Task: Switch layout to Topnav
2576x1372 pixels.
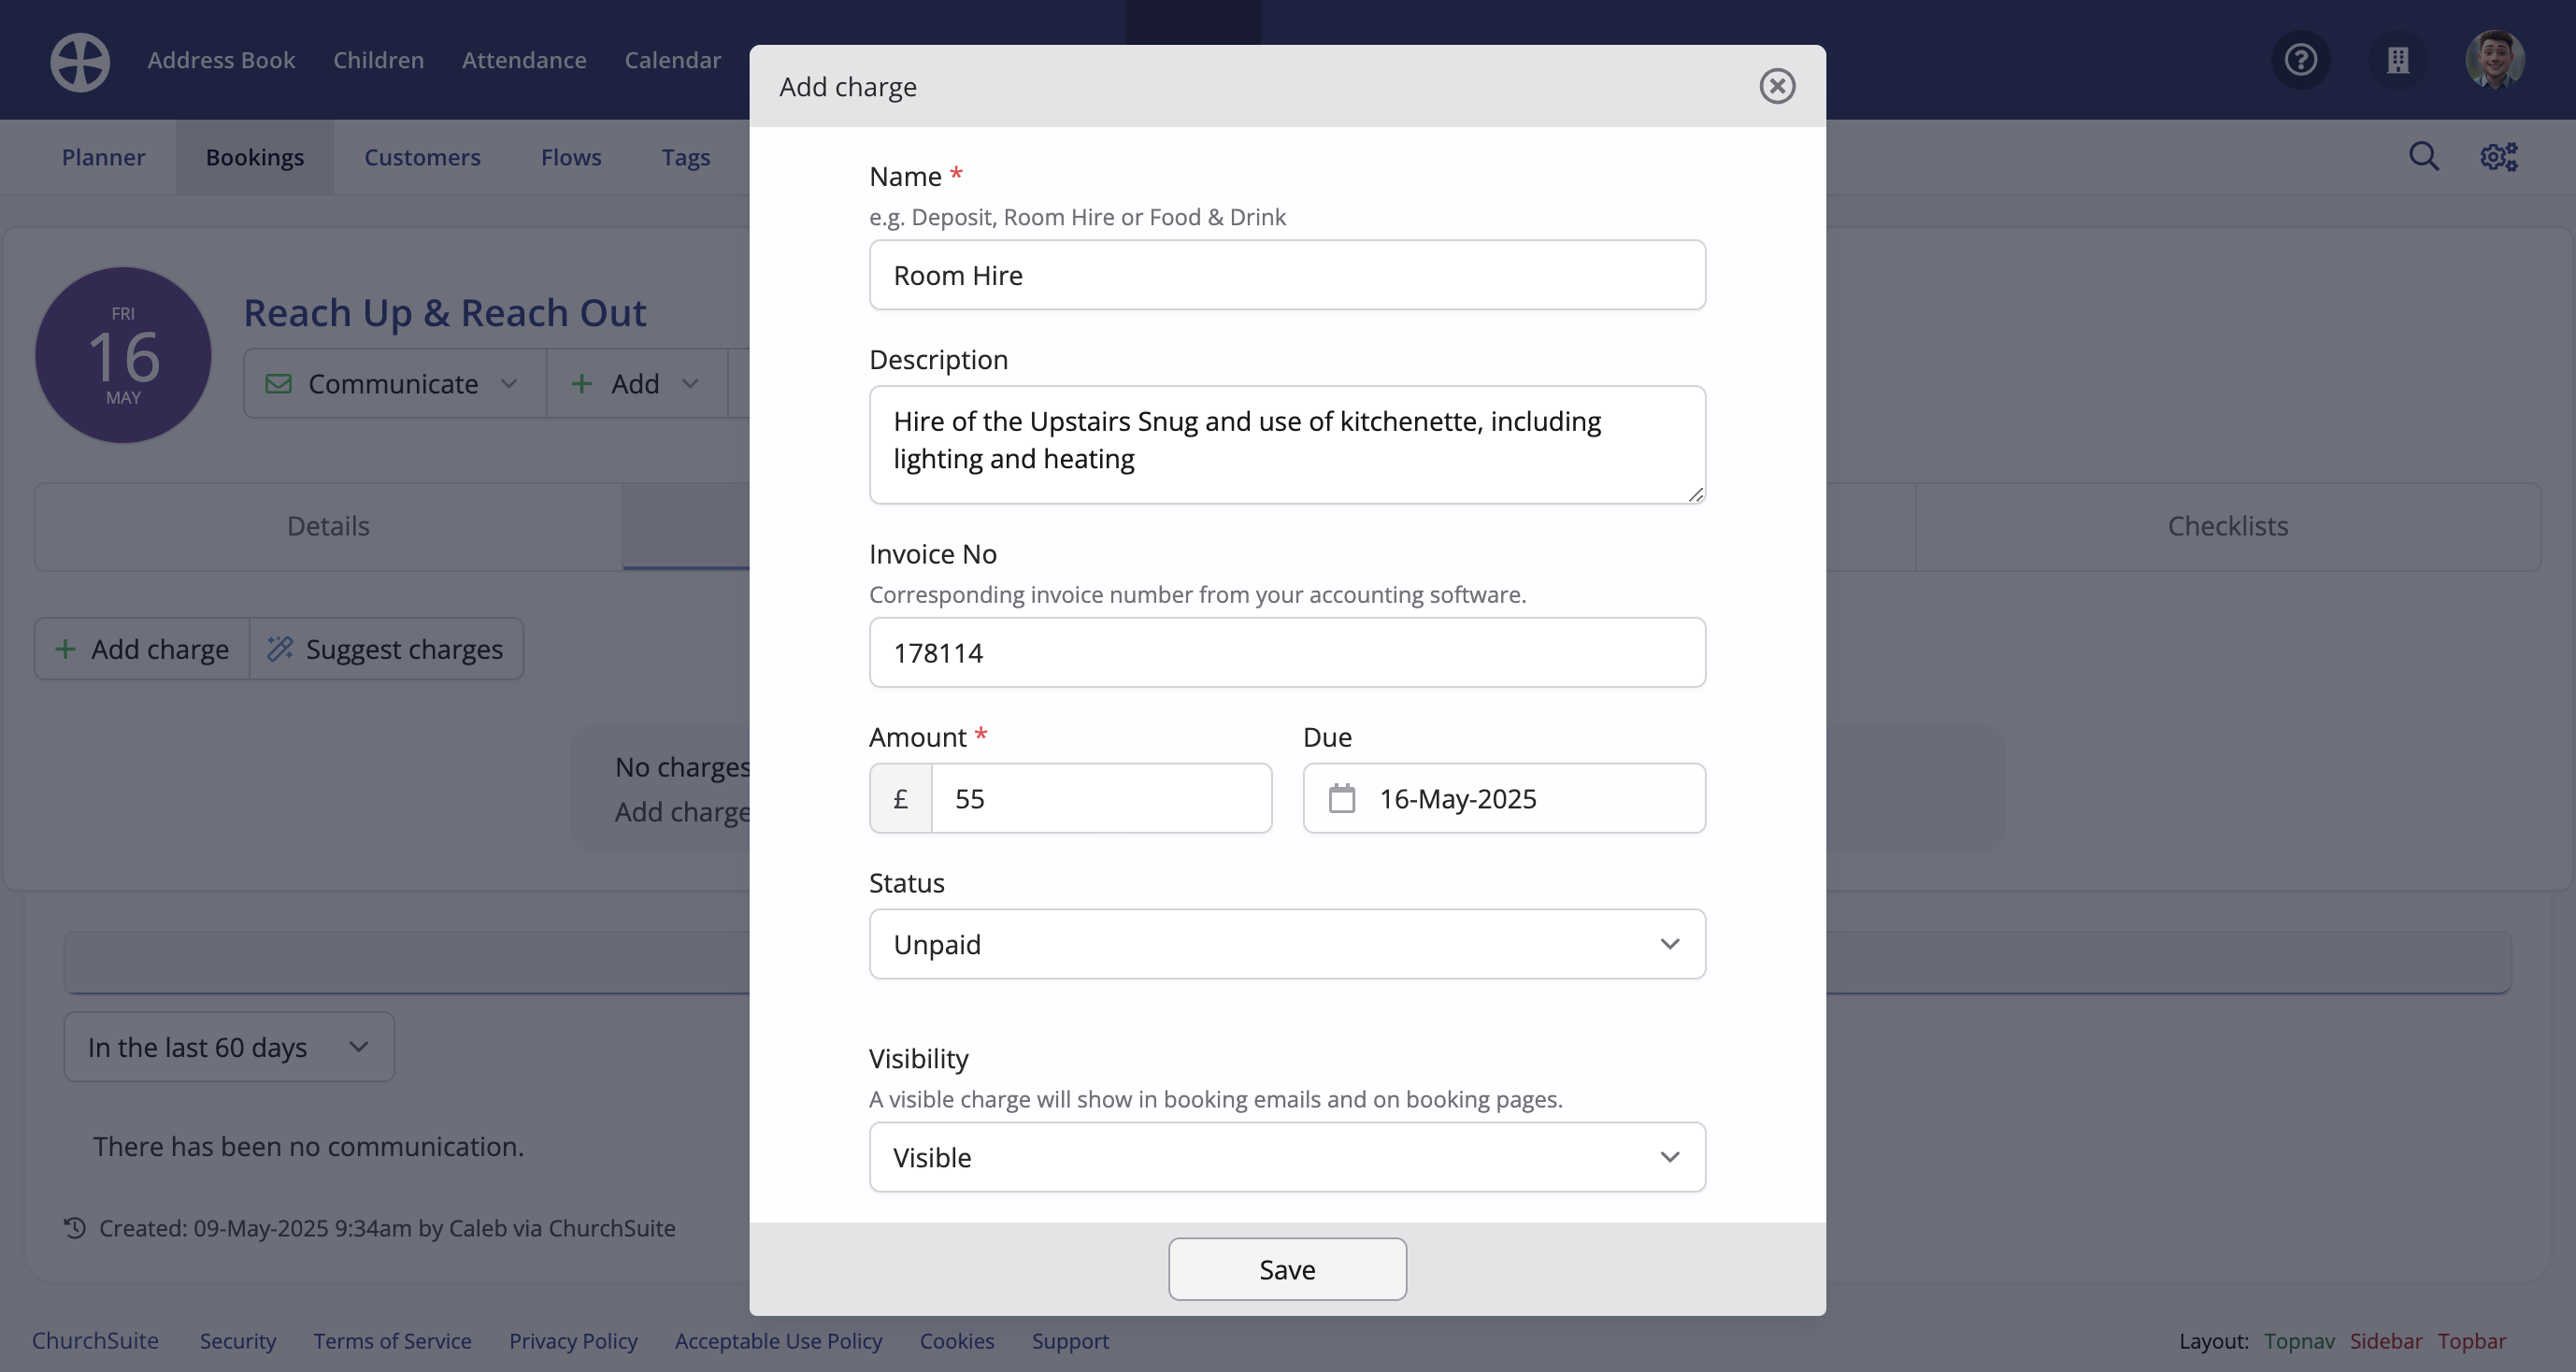Action: [2299, 1340]
